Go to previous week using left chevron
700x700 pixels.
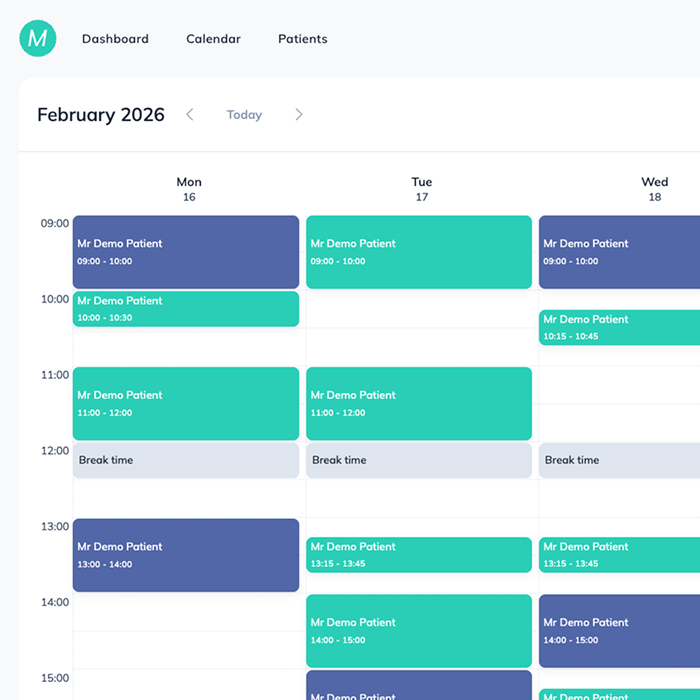click(190, 115)
